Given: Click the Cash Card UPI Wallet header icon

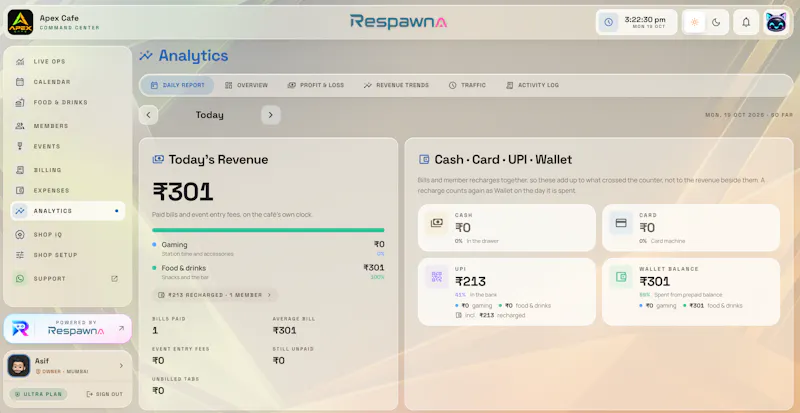Looking at the screenshot, I should click(x=423, y=159).
